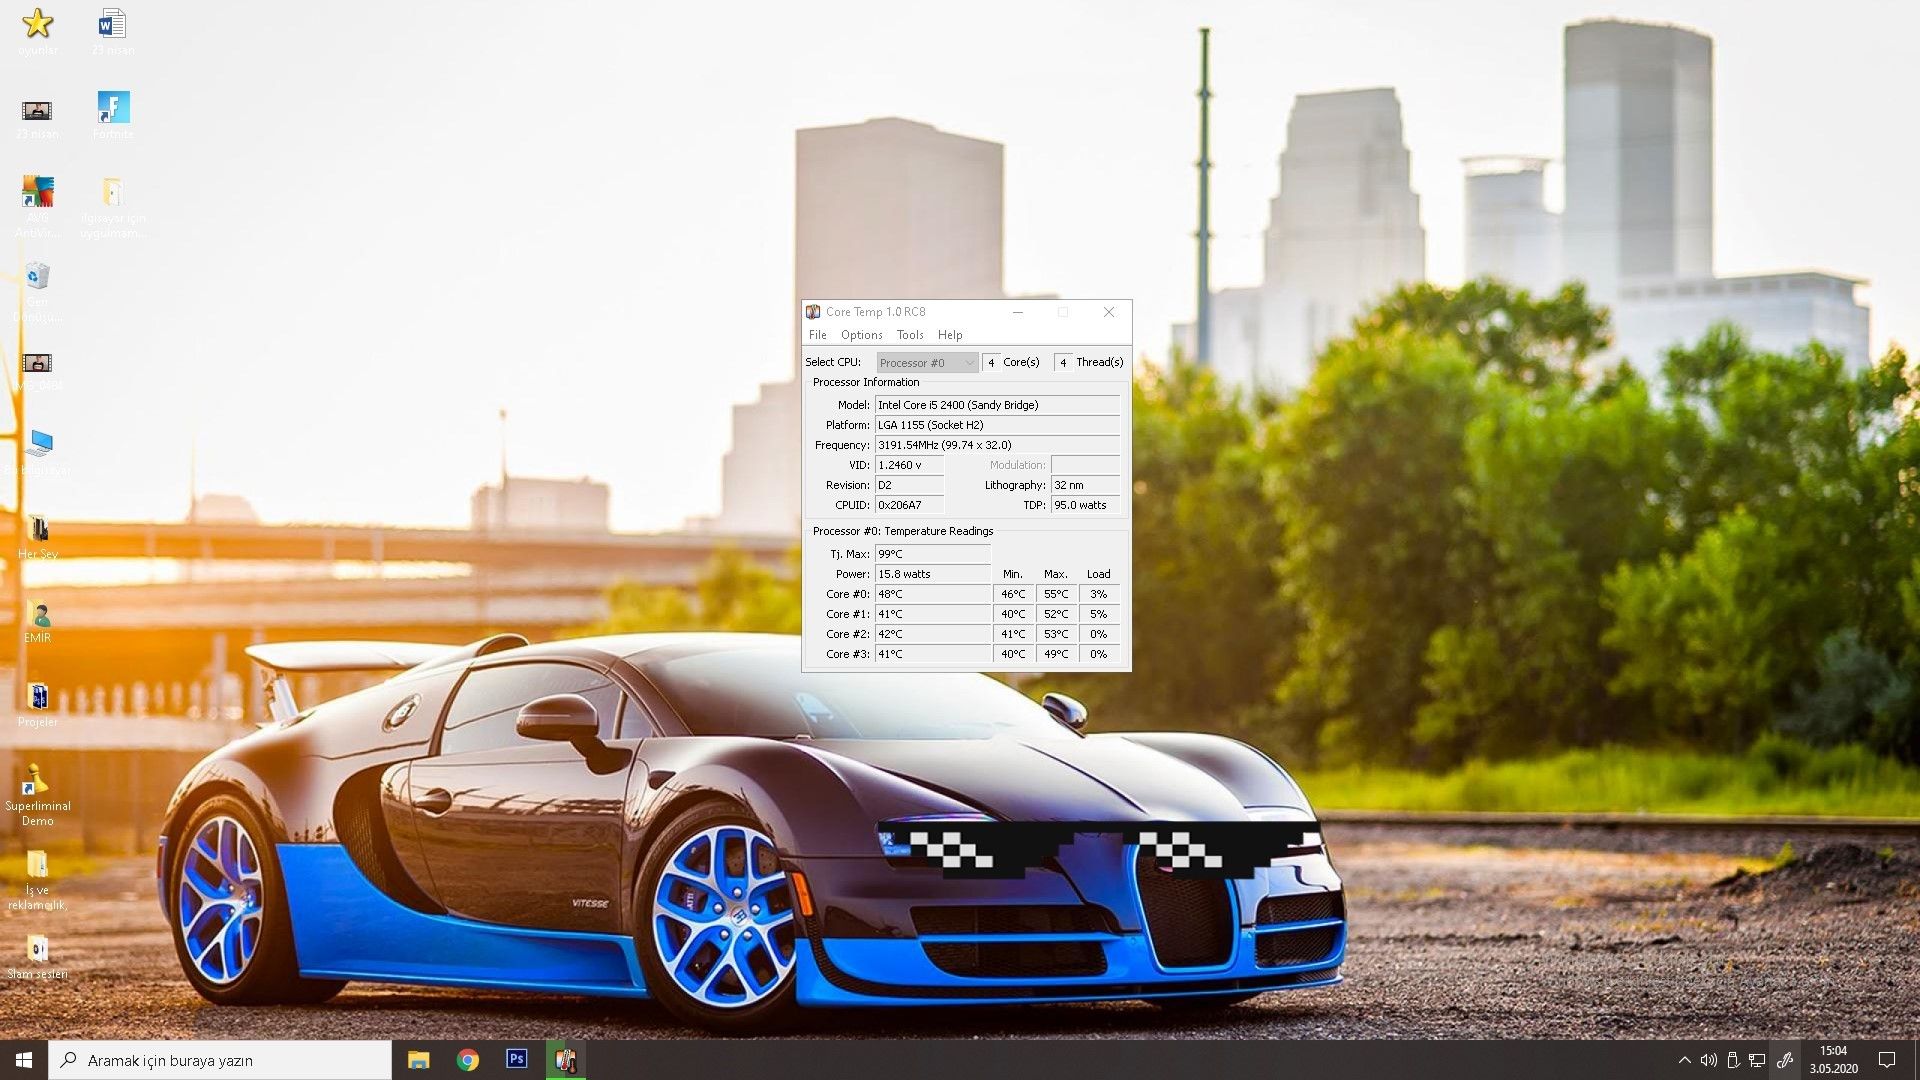Open the Windows Ink Workspace pen icon

(x=1785, y=1060)
